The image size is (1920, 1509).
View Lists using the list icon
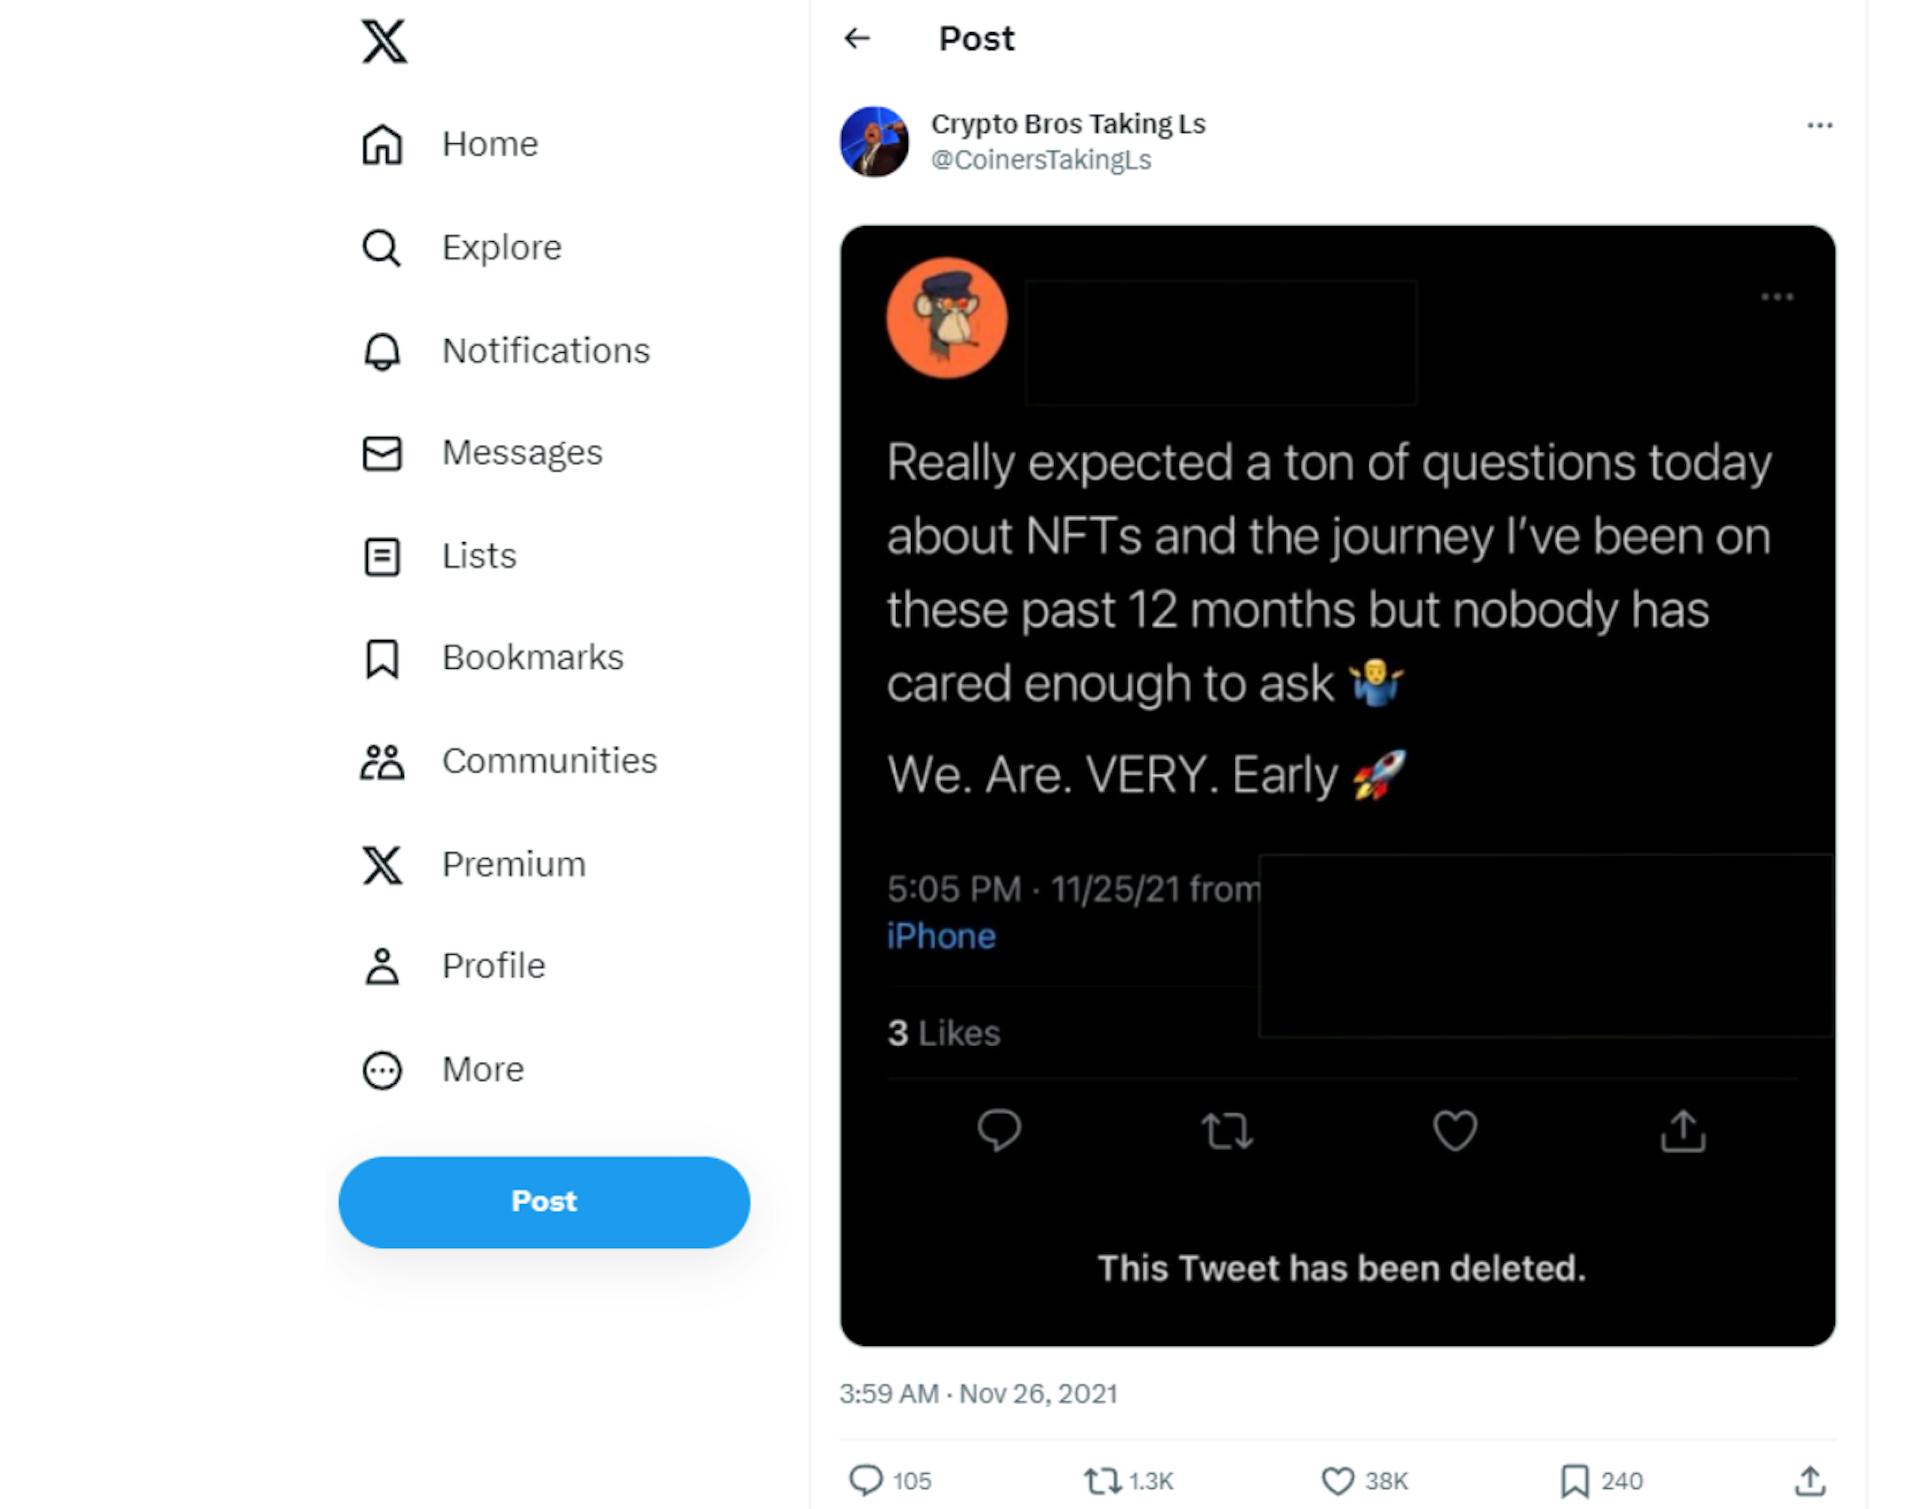tap(383, 556)
